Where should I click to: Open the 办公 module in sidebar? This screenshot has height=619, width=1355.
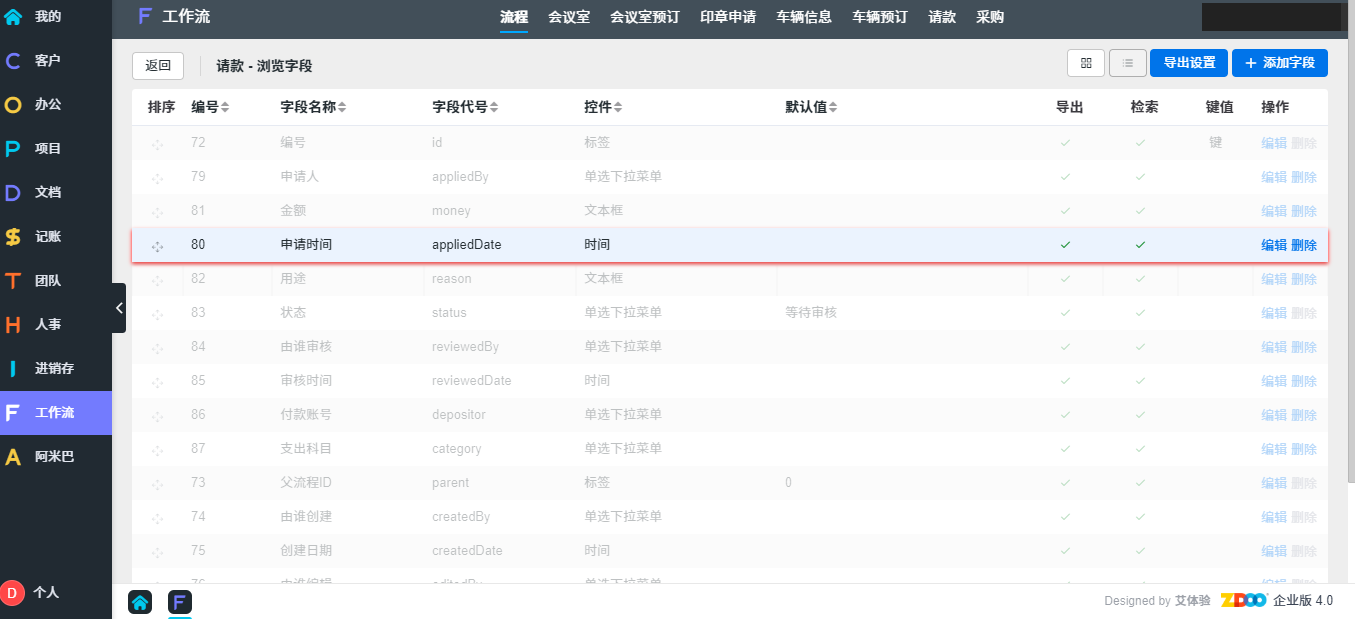[x=56, y=104]
